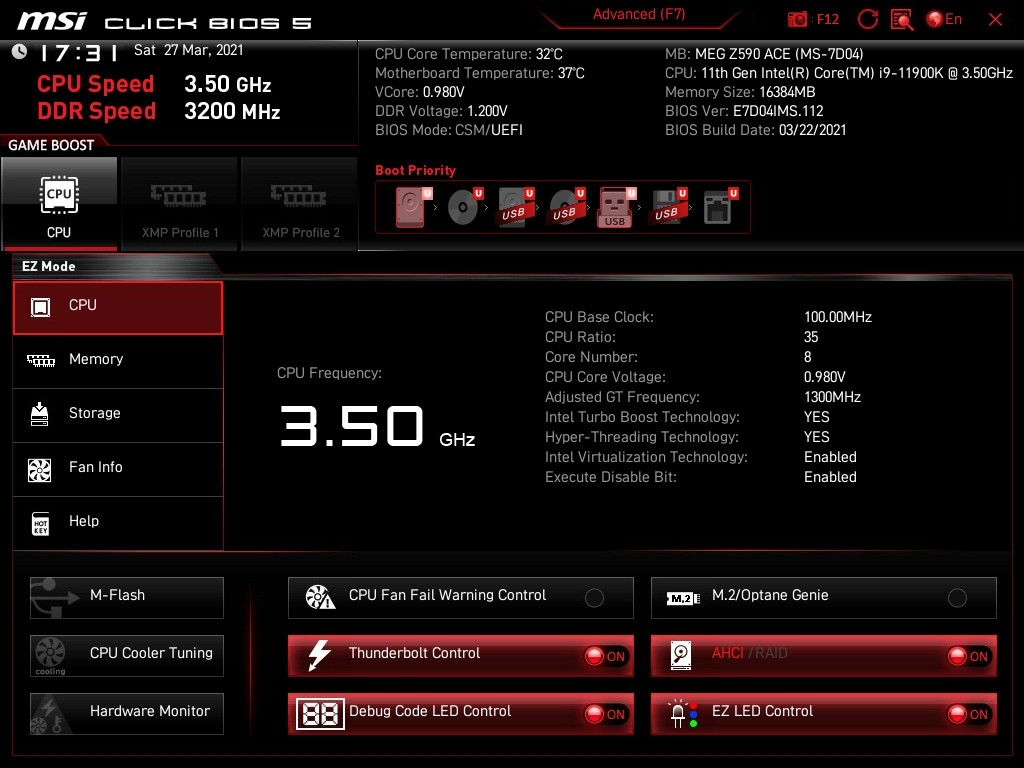The height and width of the screenshot is (768, 1024).
Task: Click the M.2 module icon
Action: coord(683,598)
